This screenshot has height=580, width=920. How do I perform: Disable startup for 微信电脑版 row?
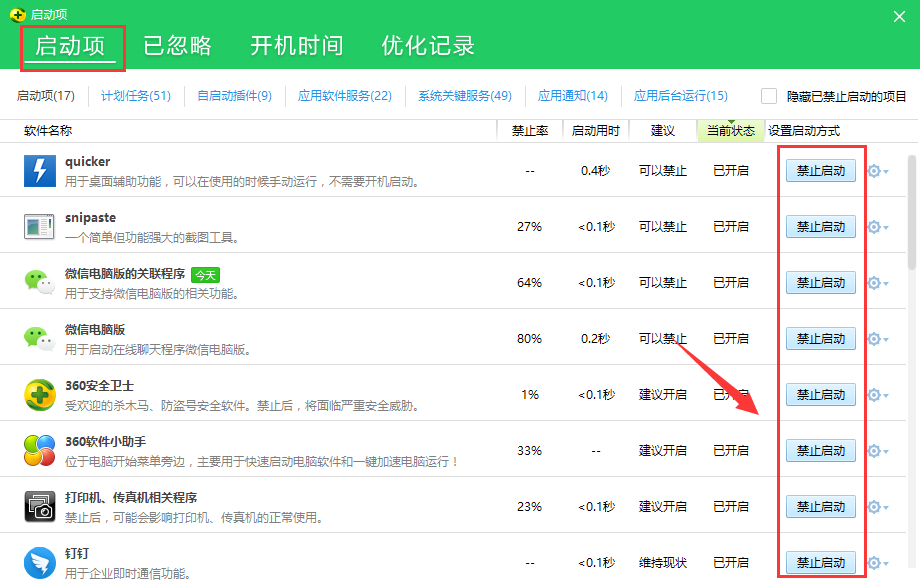pyautogui.click(x=821, y=339)
